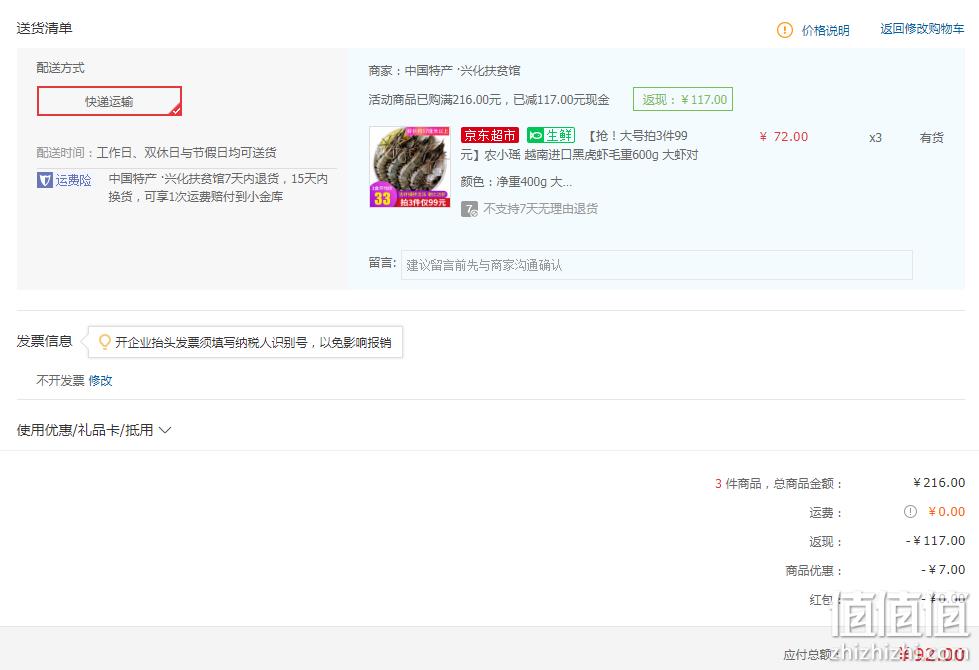Screen dimensions: 979x670
Task: Click the x3 quantity text
Action: coord(875,138)
